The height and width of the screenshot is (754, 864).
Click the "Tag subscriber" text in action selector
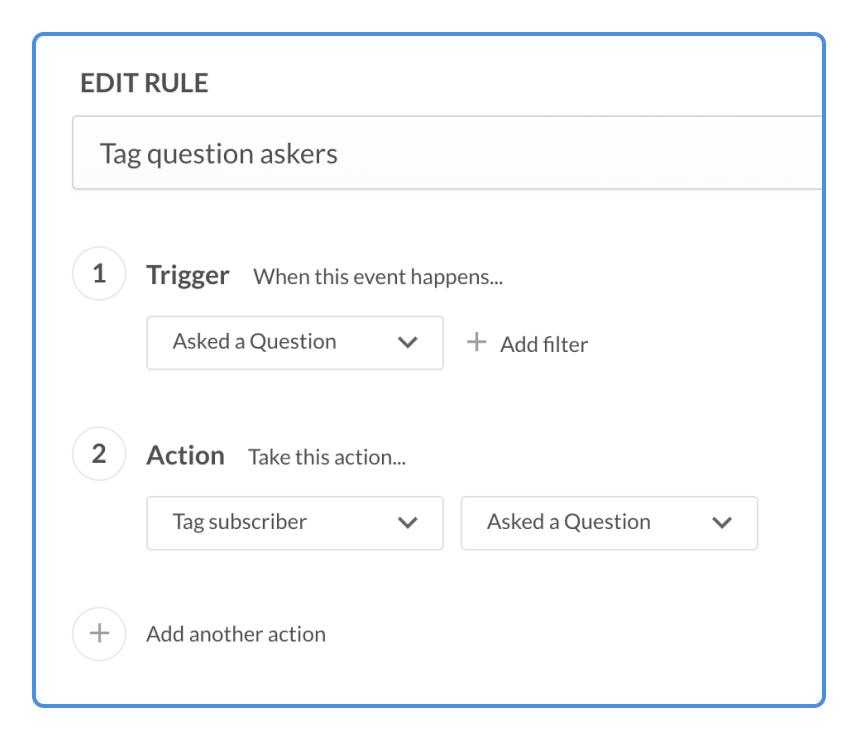[240, 522]
